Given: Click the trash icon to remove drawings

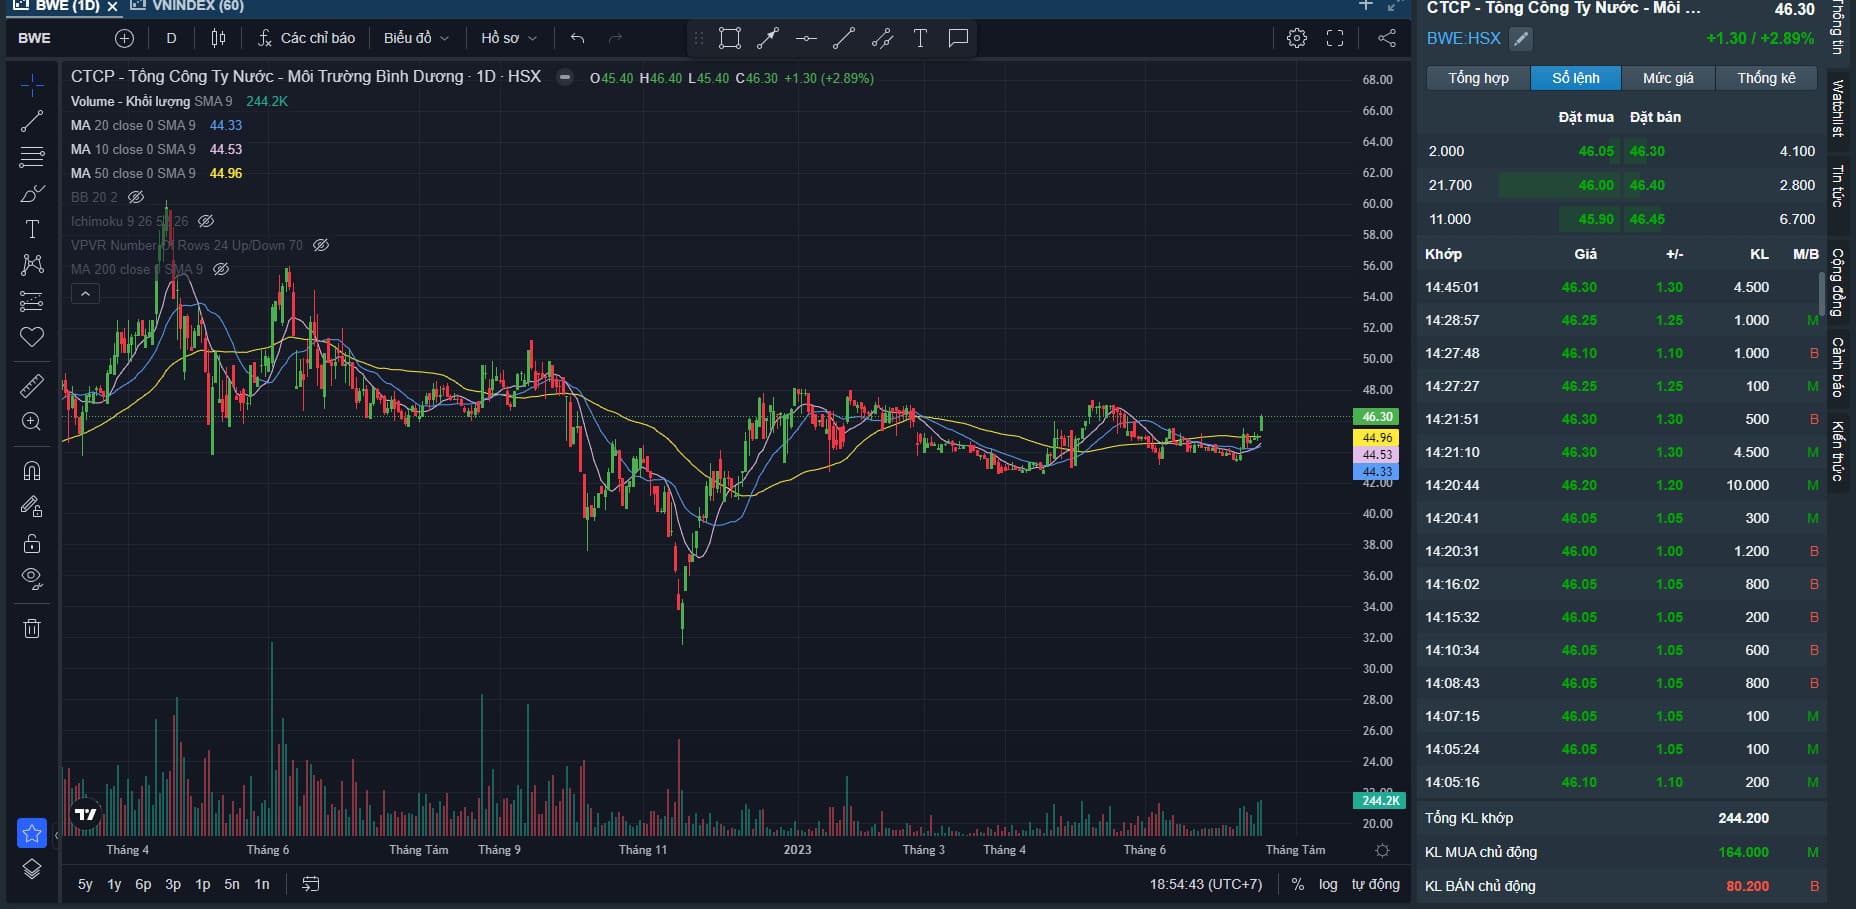Looking at the screenshot, I should pyautogui.click(x=32, y=628).
